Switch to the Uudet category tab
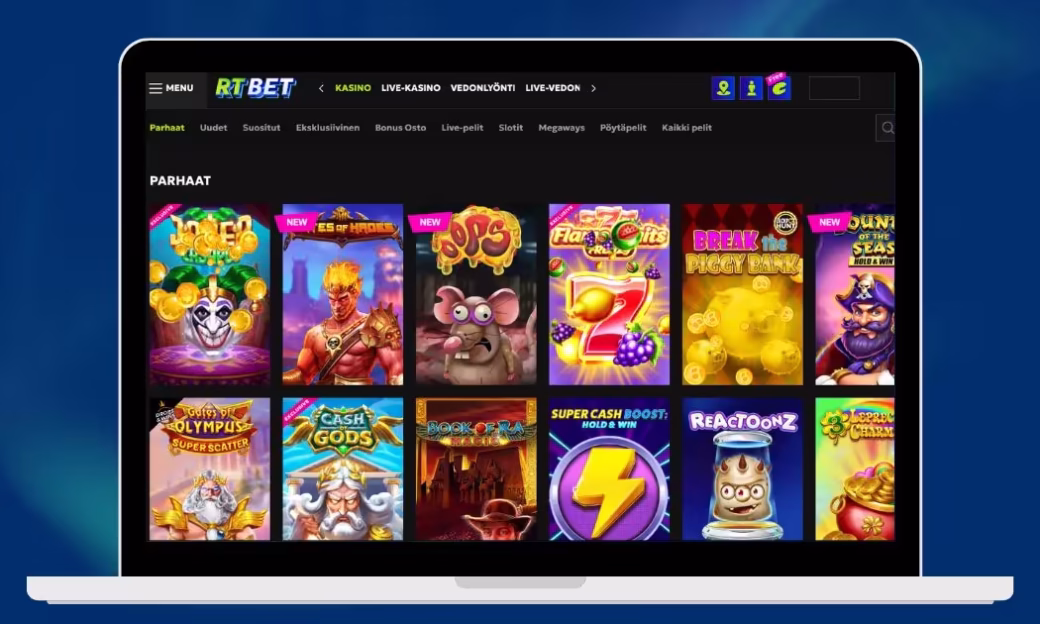Image resolution: width=1040 pixels, height=624 pixels. pyautogui.click(x=214, y=127)
